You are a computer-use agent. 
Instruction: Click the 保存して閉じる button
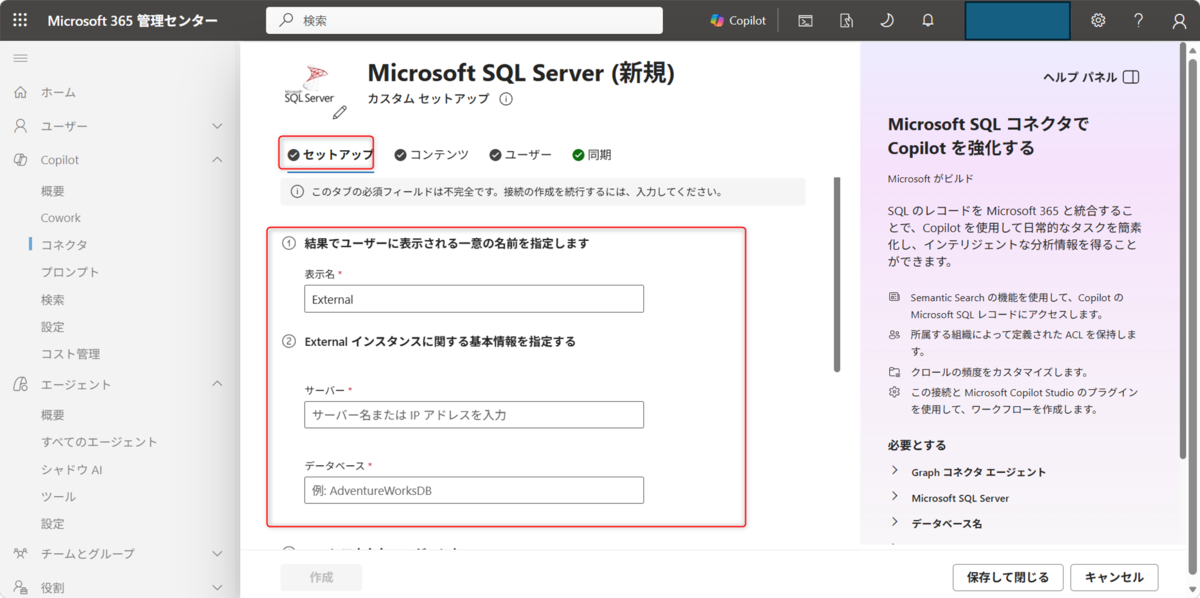tap(1007, 577)
